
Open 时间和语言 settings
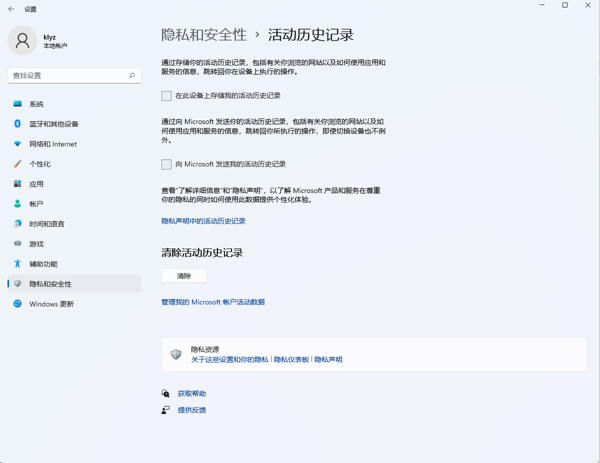click(x=74, y=223)
